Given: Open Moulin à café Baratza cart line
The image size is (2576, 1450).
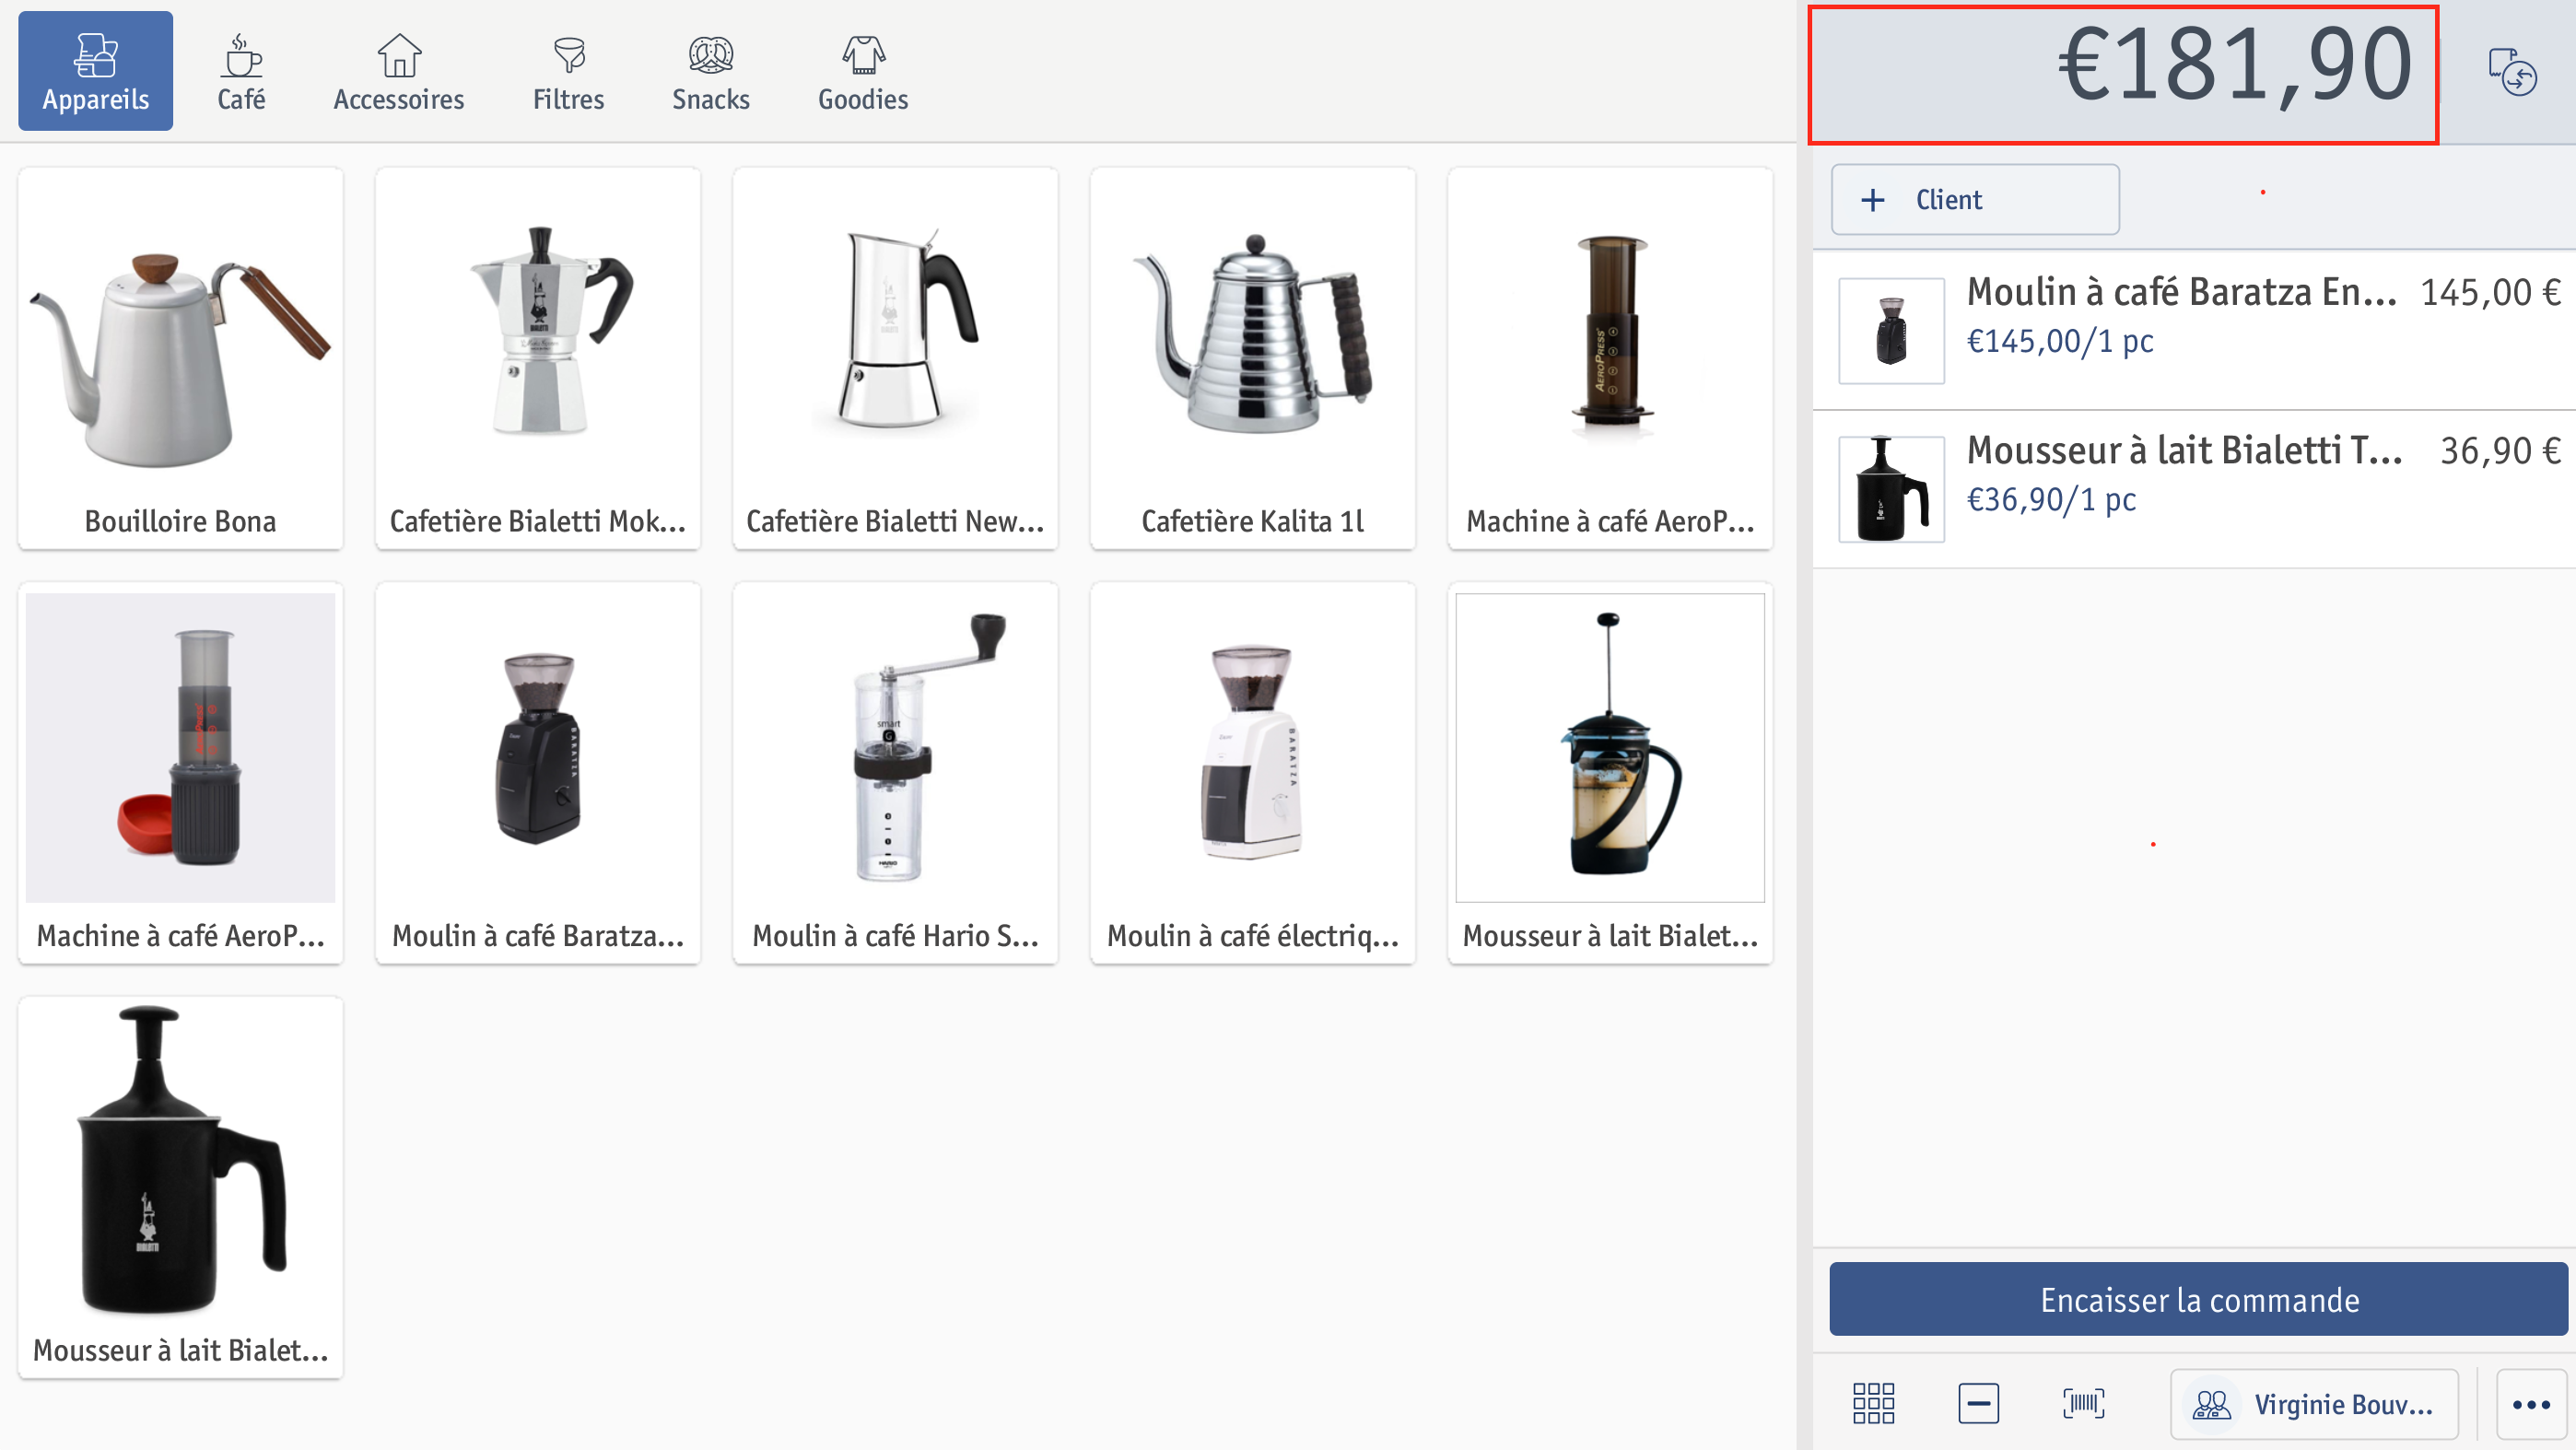Looking at the screenshot, I should pyautogui.click(x=2194, y=330).
